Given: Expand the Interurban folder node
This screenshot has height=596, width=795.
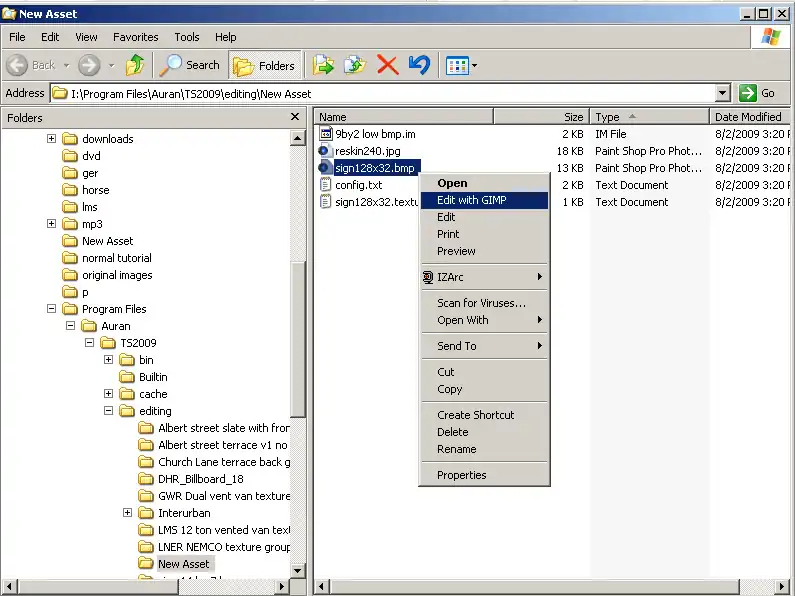Looking at the screenshot, I should pos(127,513).
